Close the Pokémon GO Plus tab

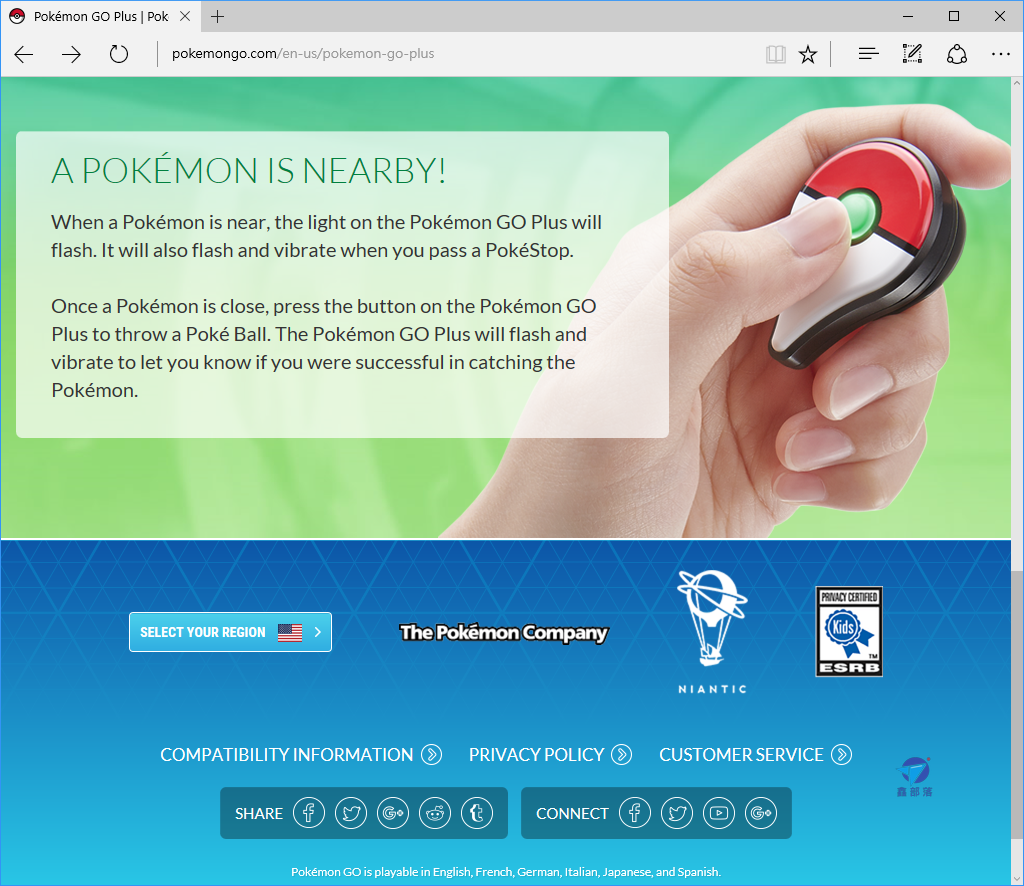pyautogui.click(x=185, y=16)
